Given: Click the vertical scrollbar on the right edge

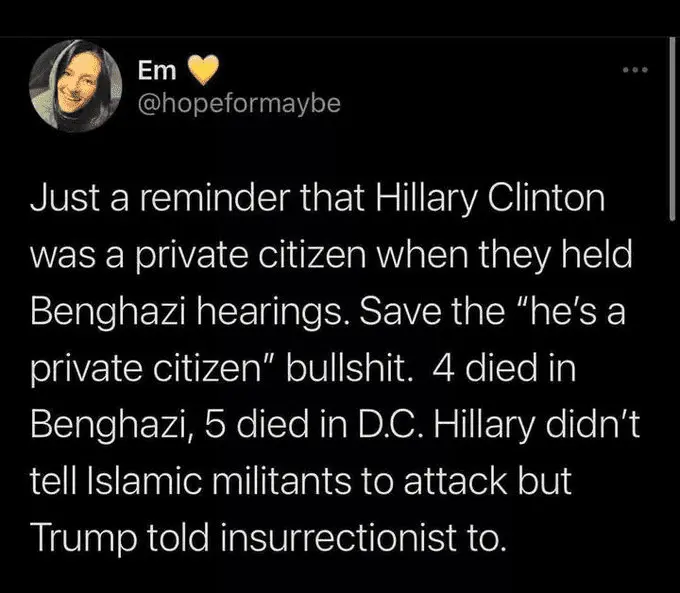Looking at the screenshot, I should [669, 130].
